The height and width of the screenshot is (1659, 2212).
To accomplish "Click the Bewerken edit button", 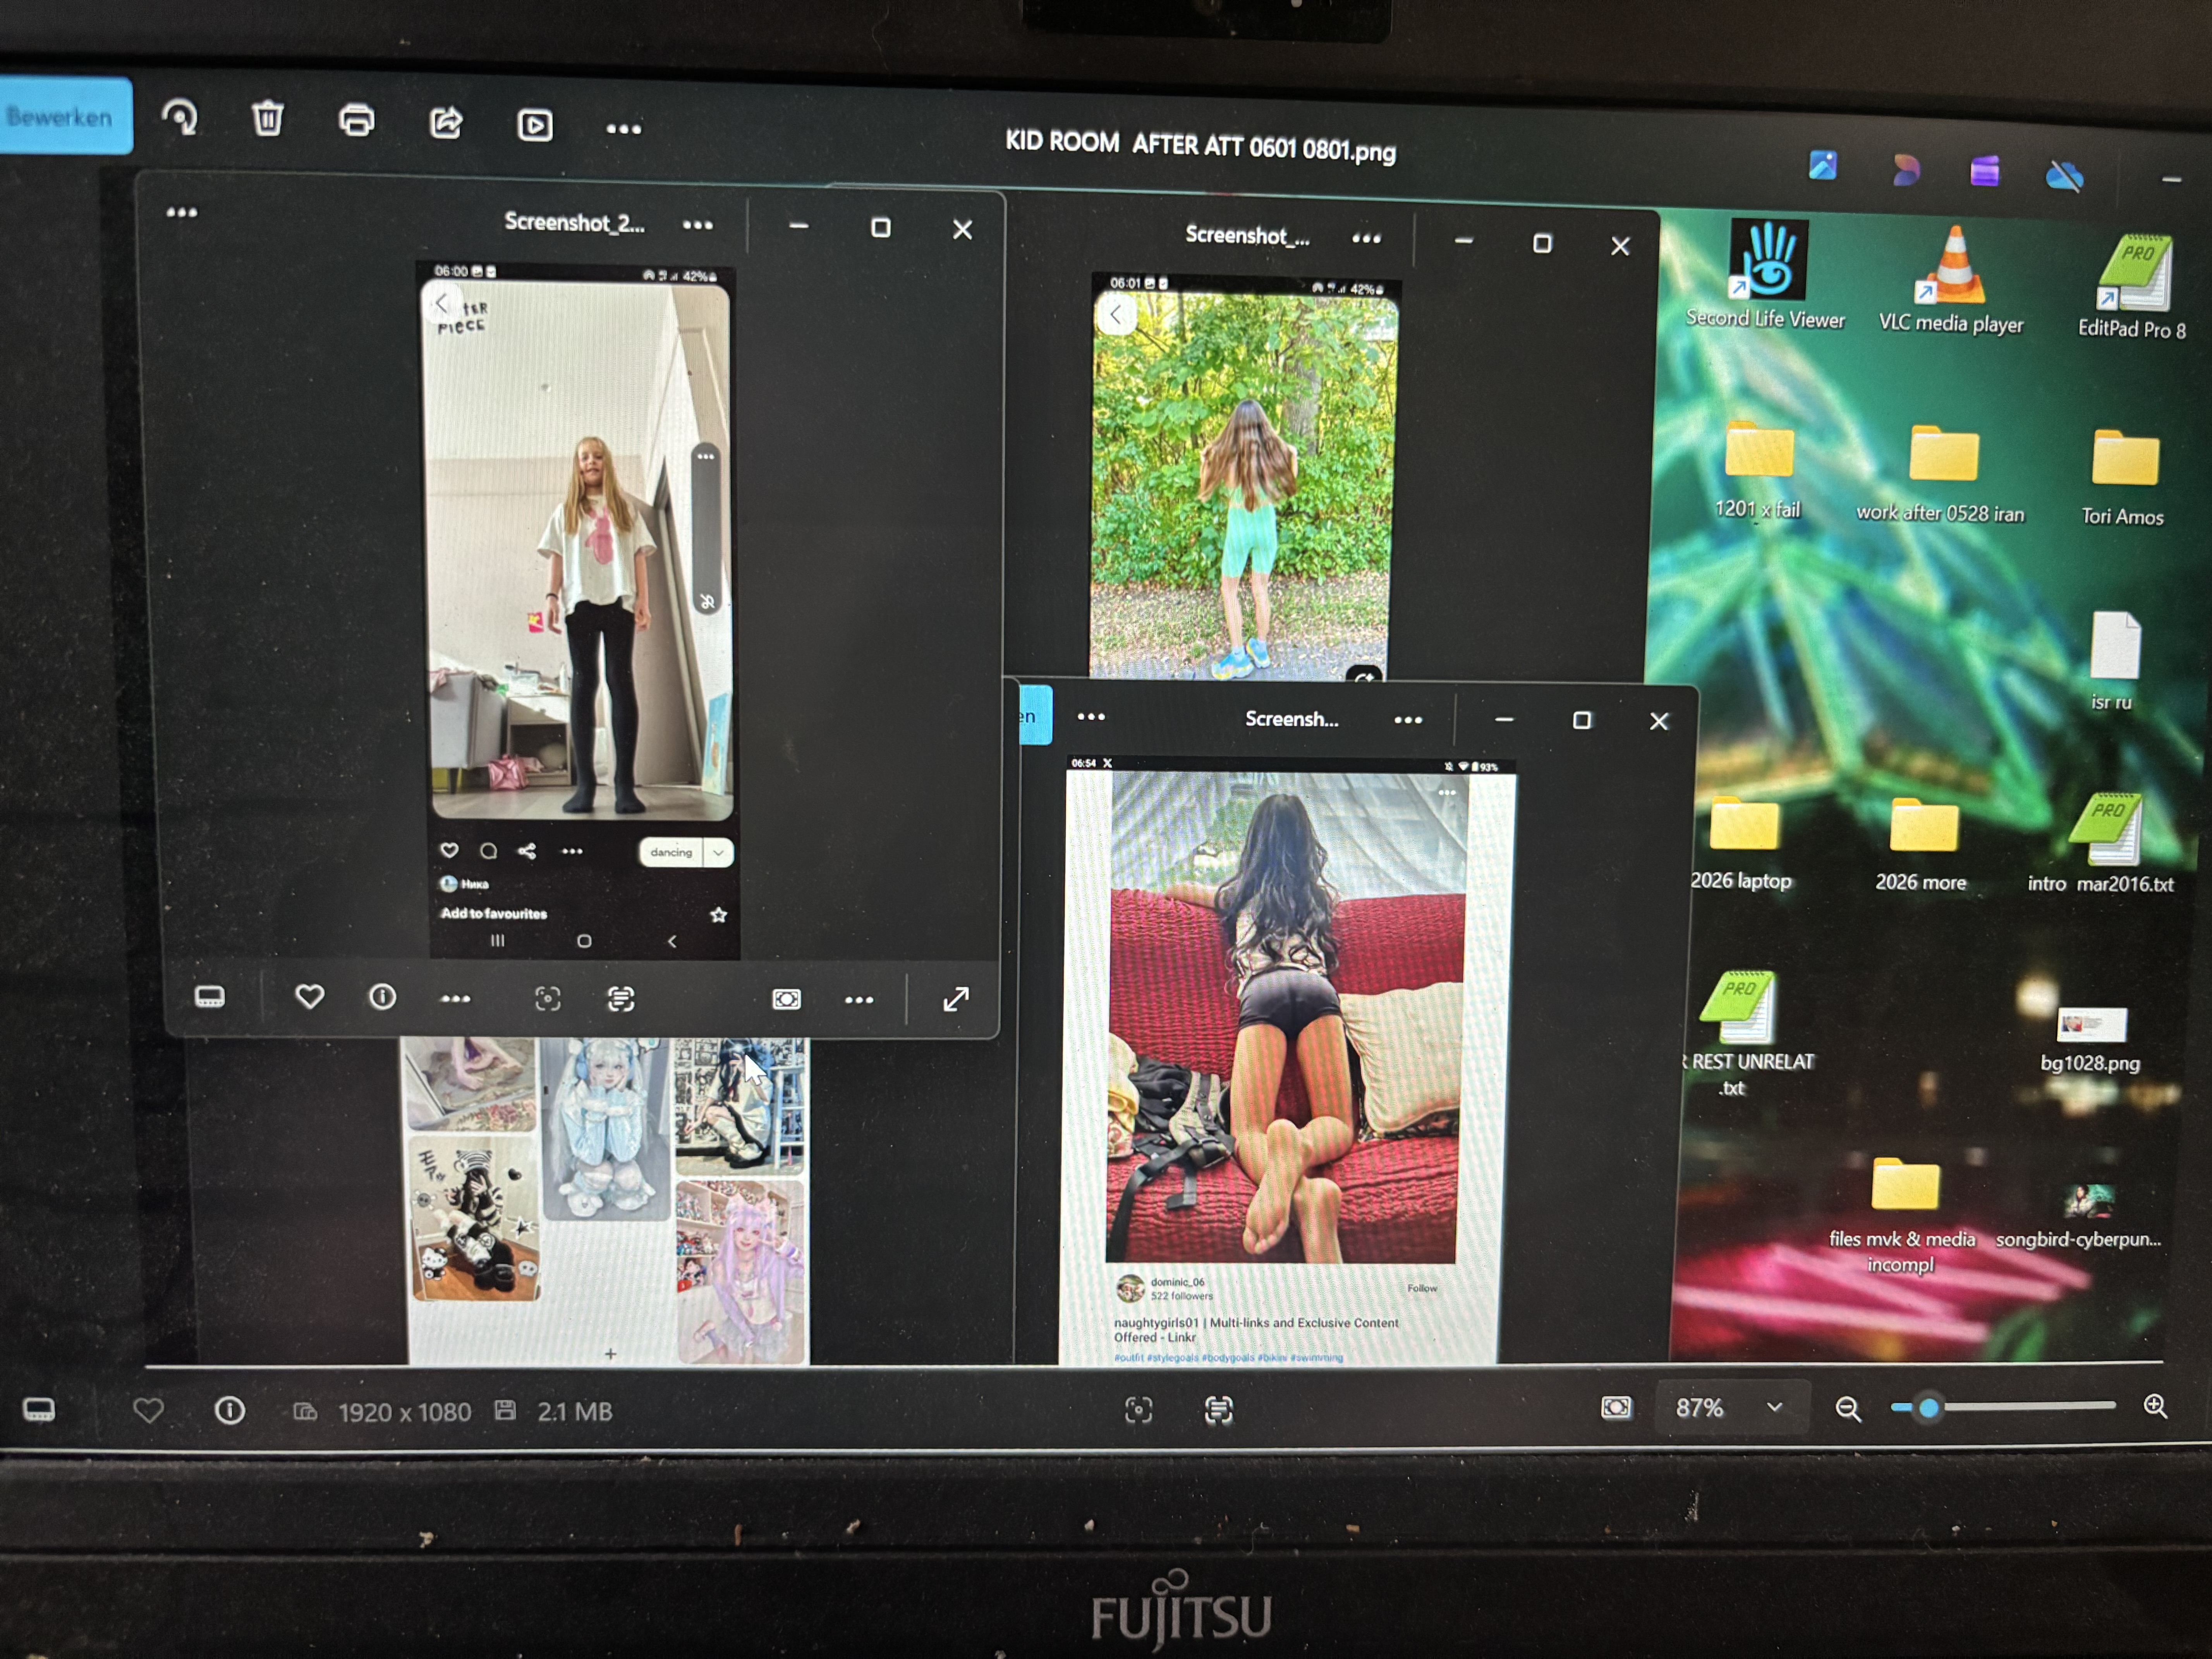I will pos(62,117).
